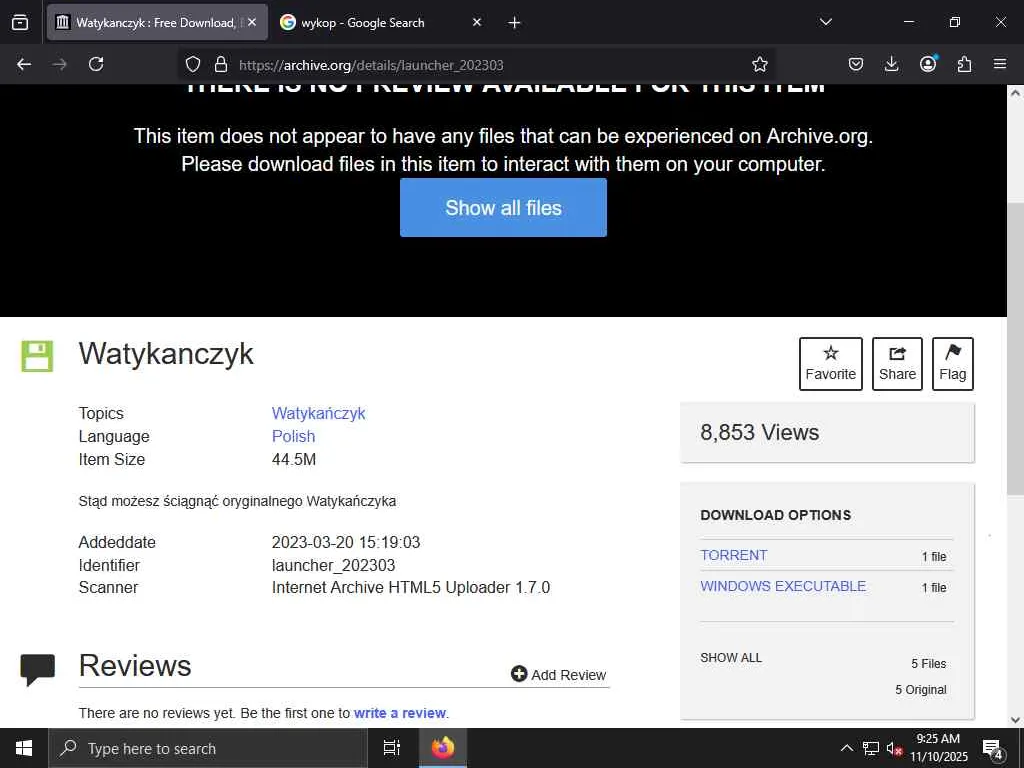Download the TORRENT option
This screenshot has height=768, width=1024.
click(x=733, y=555)
